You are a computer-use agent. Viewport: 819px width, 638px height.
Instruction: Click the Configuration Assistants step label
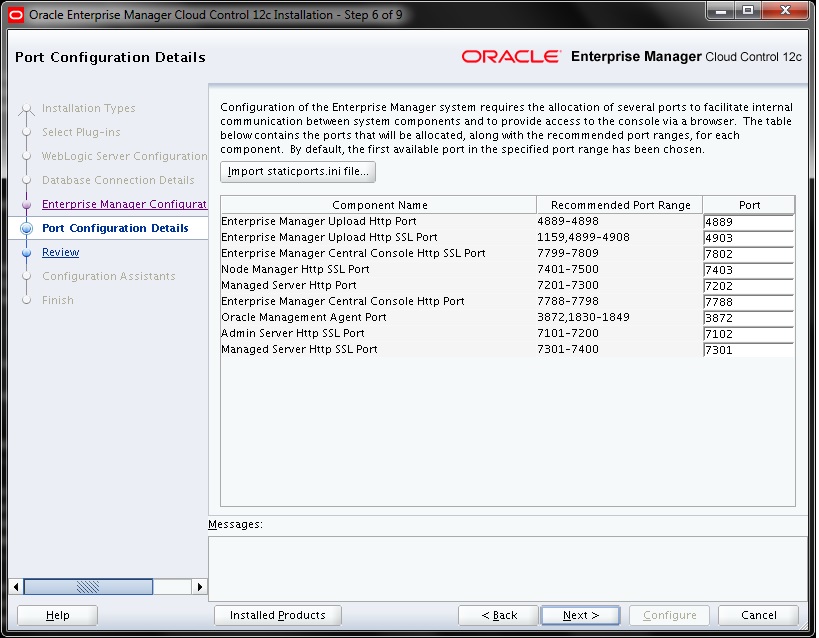pyautogui.click(x=109, y=276)
